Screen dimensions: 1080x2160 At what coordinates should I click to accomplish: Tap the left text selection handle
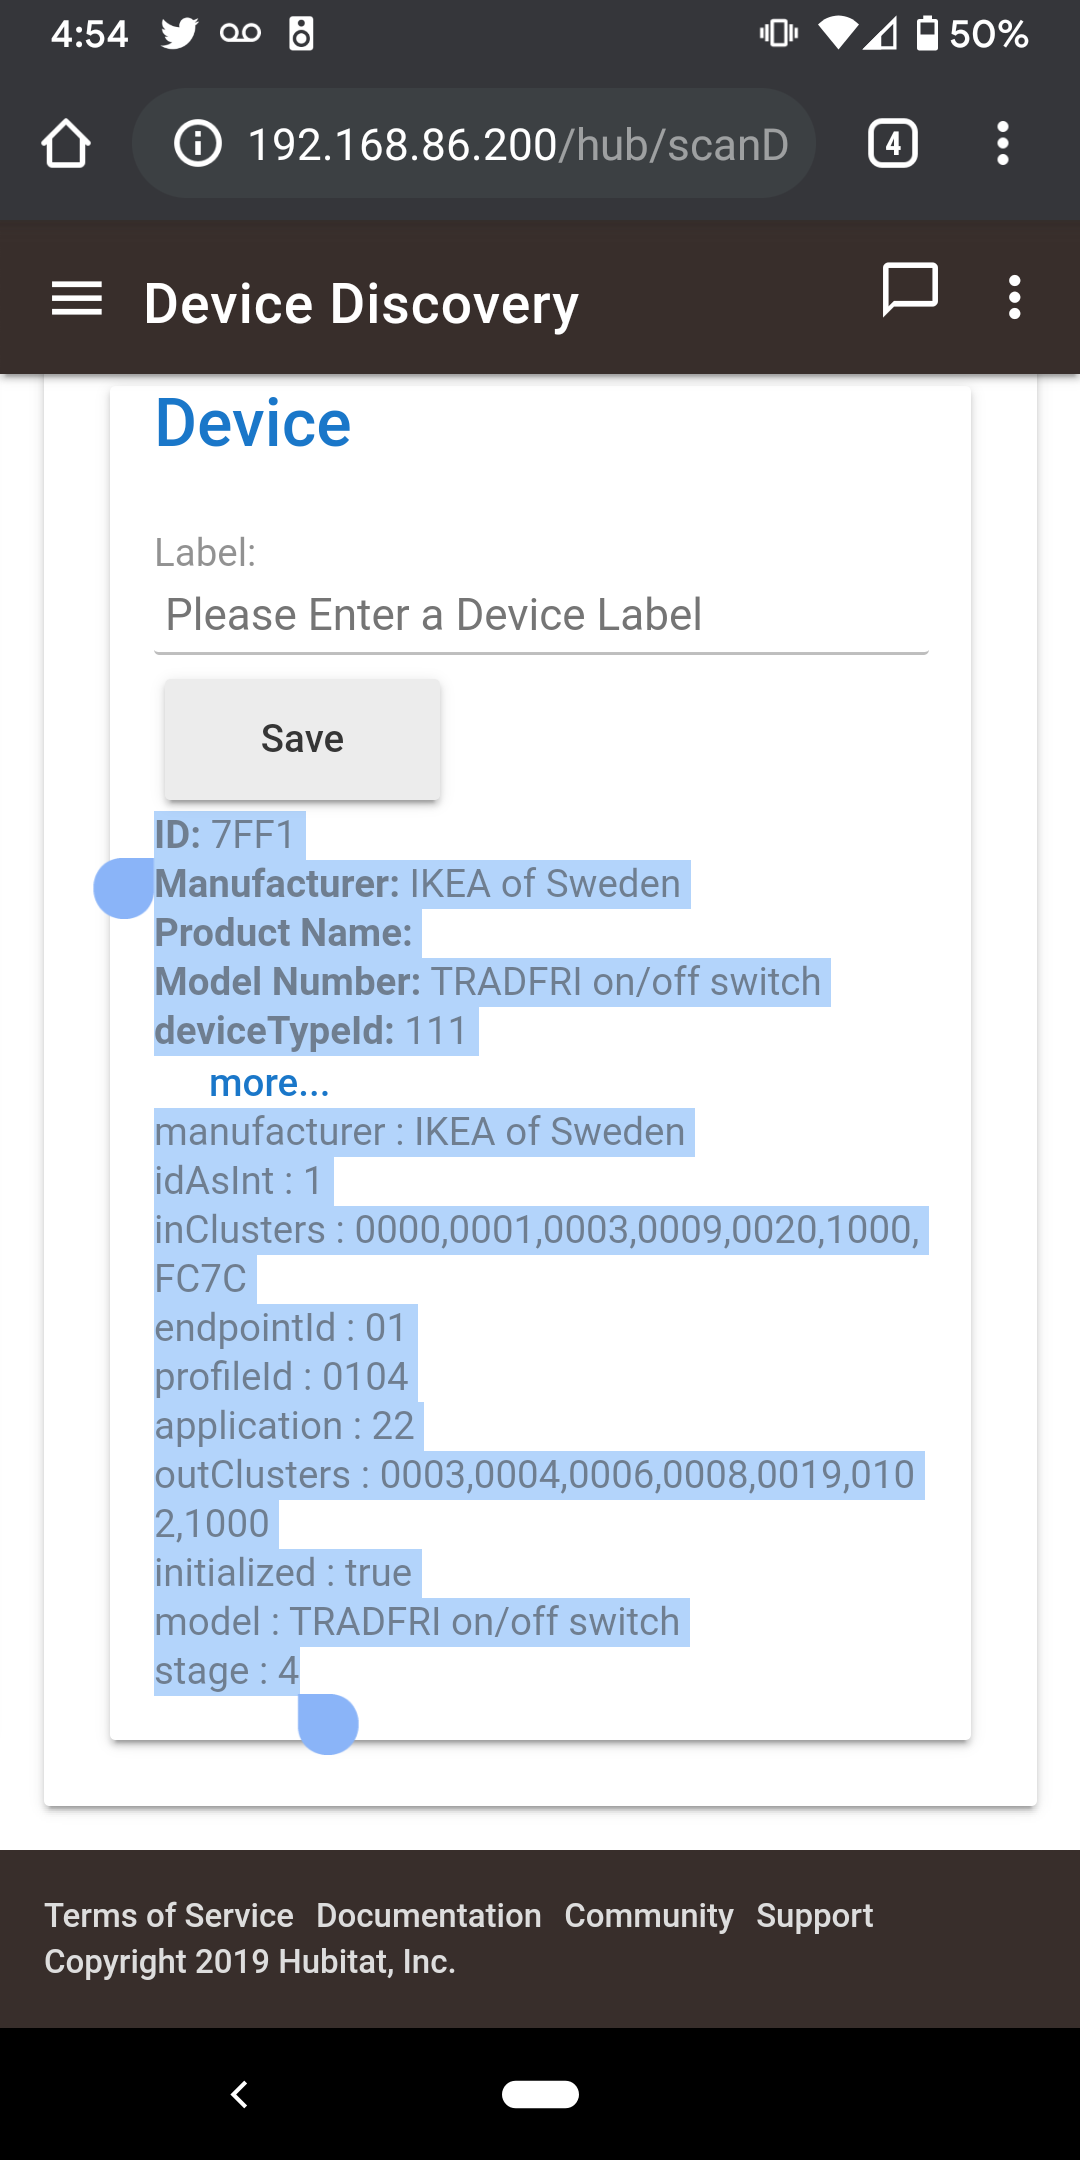(x=124, y=888)
